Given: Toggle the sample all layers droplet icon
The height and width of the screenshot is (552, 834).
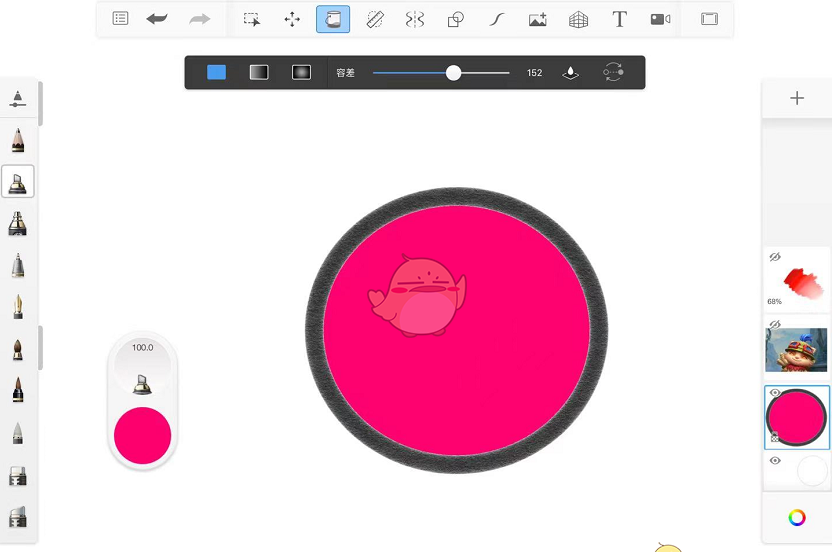Looking at the screenshot, I should click(x=570, y=72).
